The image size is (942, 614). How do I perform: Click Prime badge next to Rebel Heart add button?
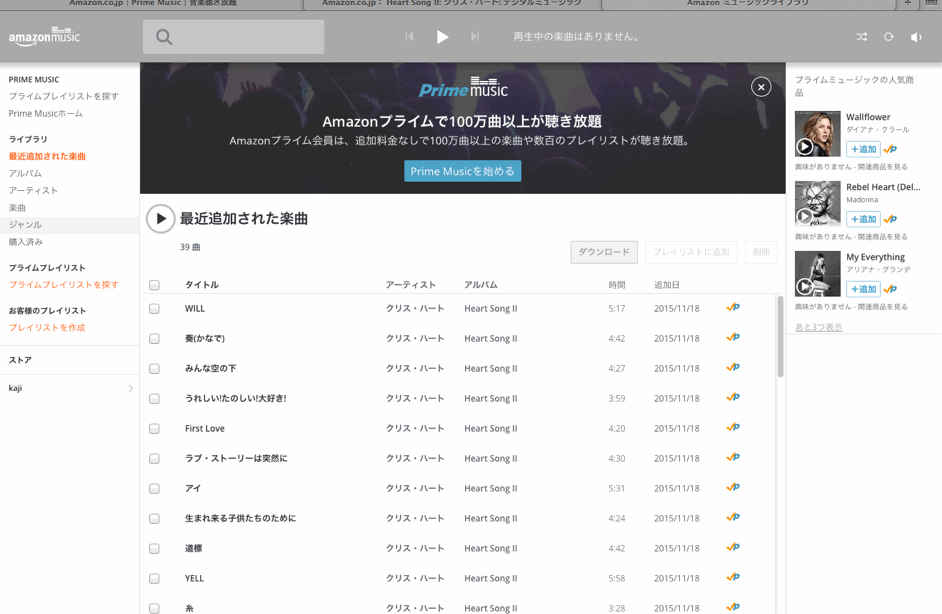coord(890,219)
